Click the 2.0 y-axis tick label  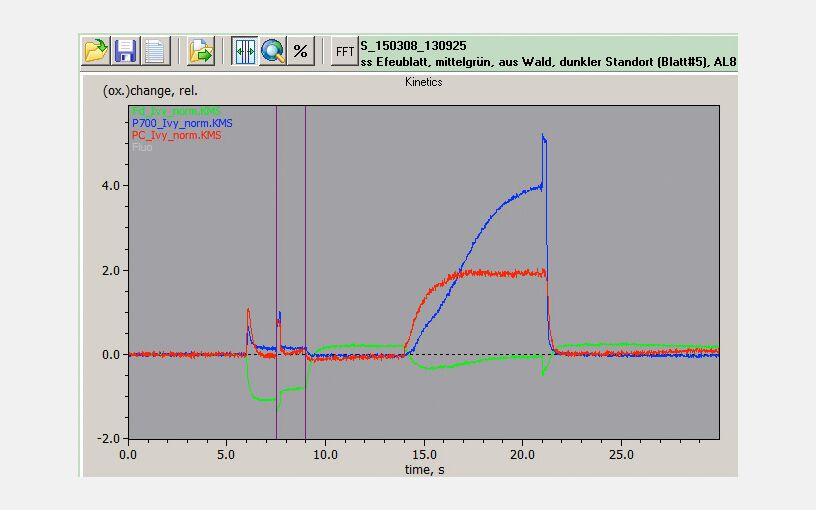click(x=111, y=271)
